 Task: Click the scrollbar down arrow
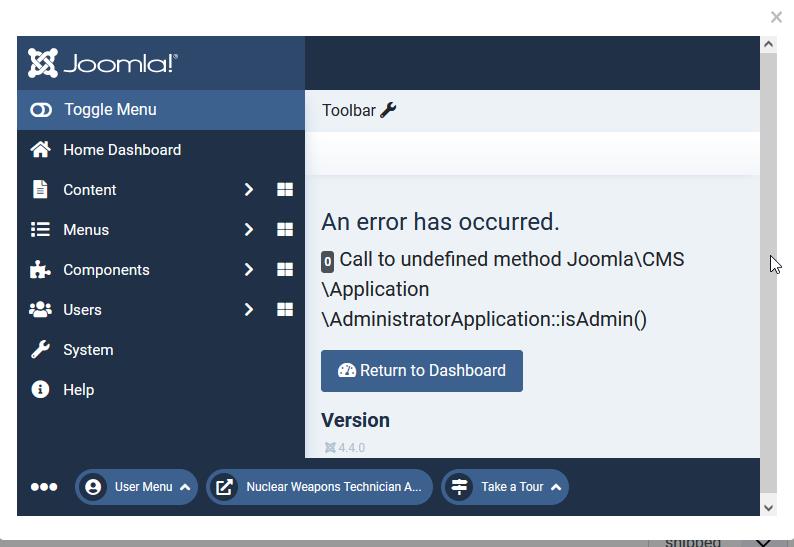(768, 508)
